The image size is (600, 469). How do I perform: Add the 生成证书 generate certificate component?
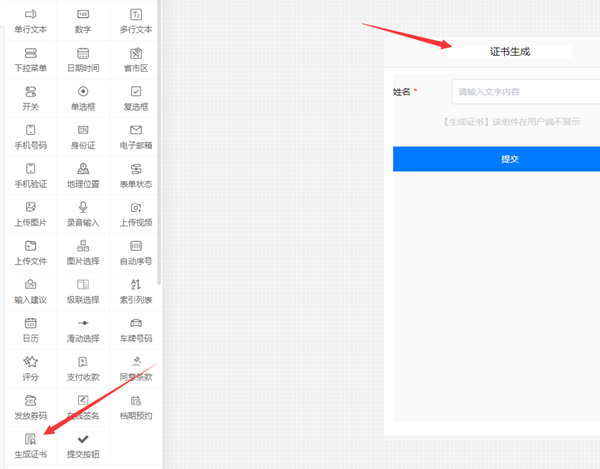(31, 446)
